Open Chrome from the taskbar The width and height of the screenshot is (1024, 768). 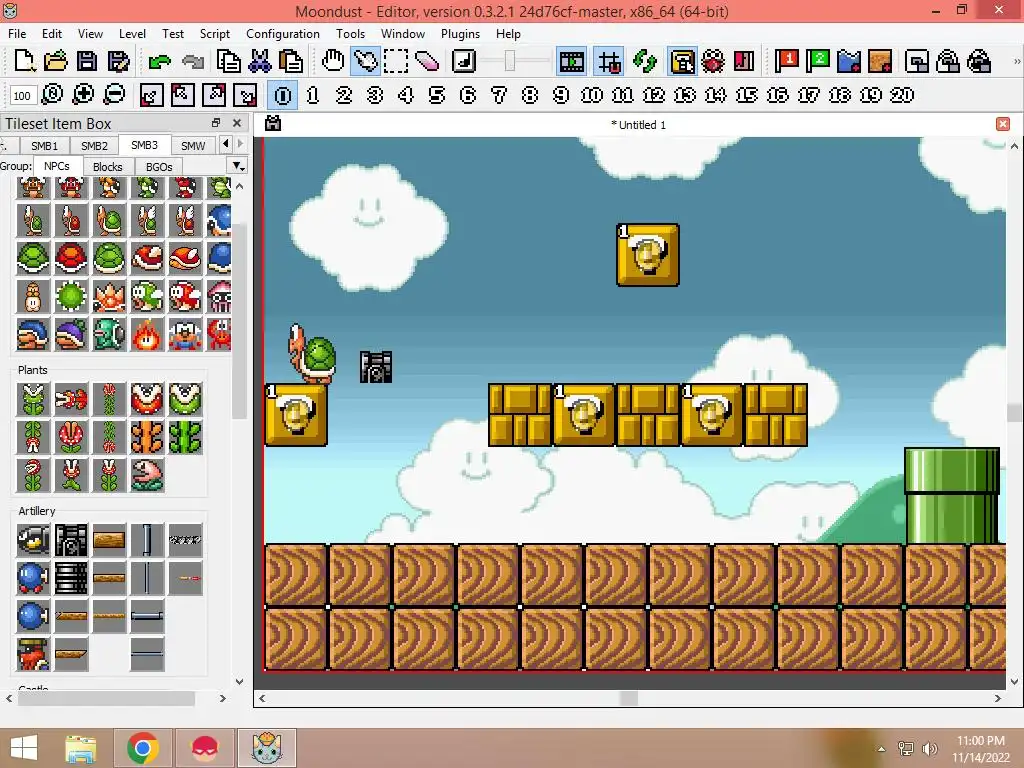click(142, 748)
